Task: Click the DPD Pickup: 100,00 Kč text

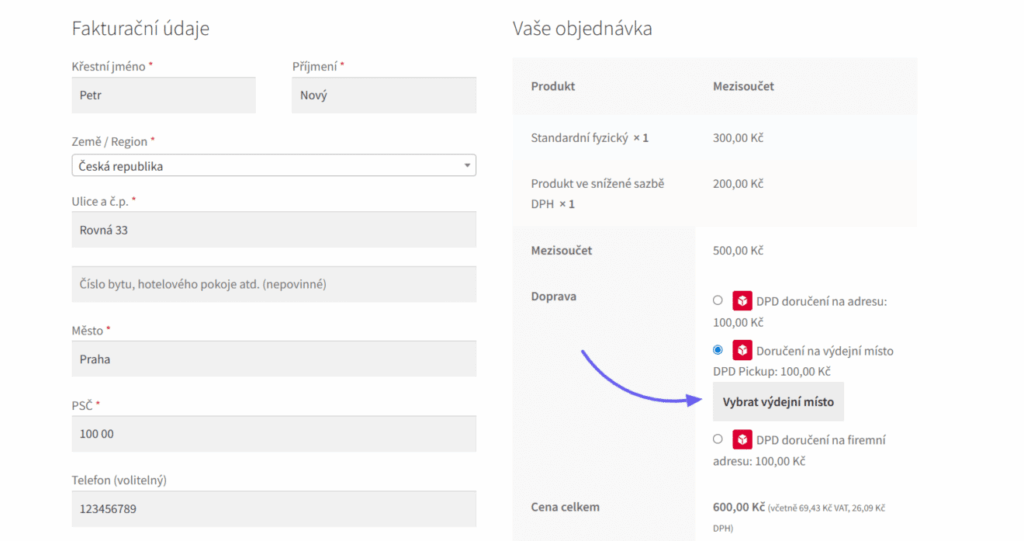Action: coord(771,372)
